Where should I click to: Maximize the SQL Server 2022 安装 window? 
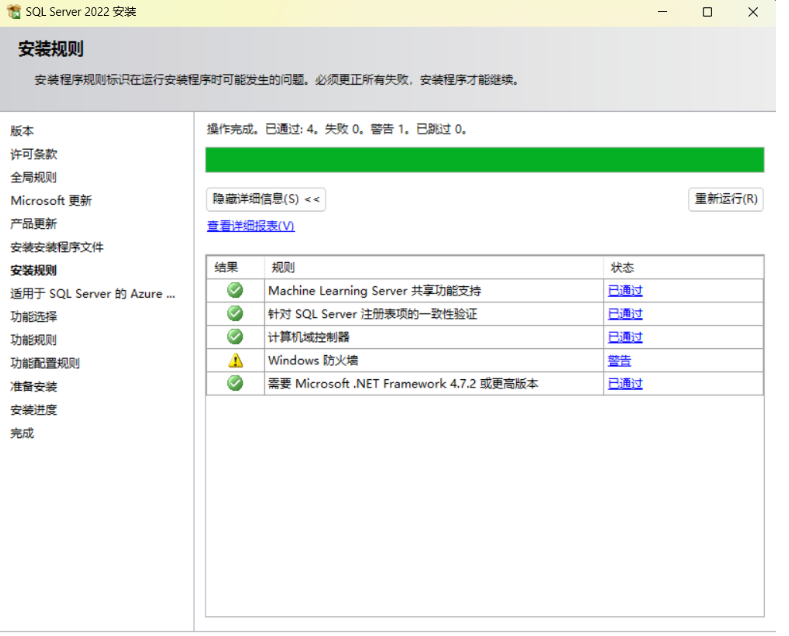coord(707,12)
